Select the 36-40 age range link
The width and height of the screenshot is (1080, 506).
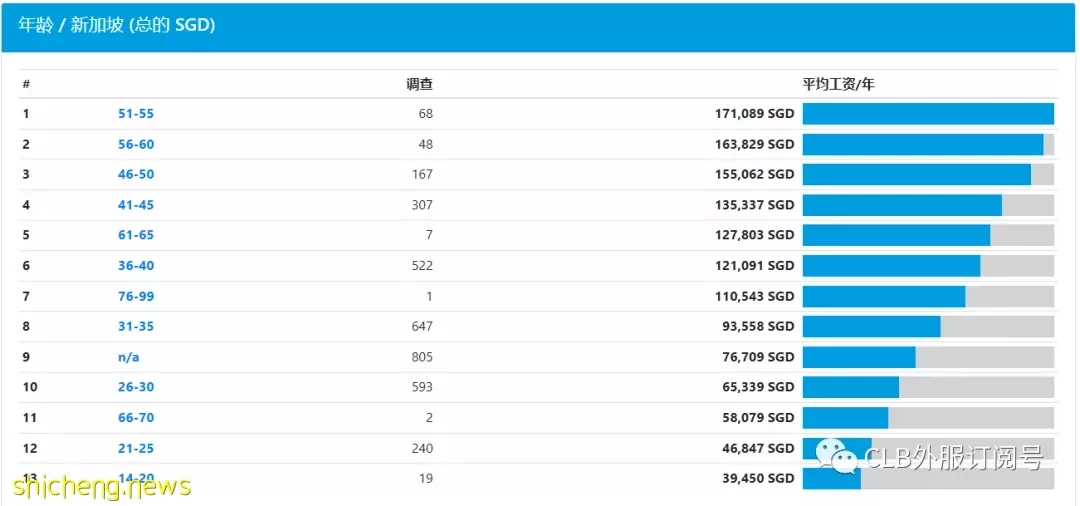136,266
